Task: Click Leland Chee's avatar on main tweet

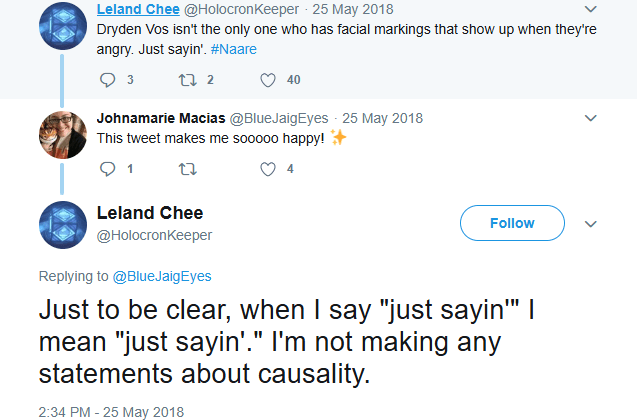Action: (x=61, y=223)
